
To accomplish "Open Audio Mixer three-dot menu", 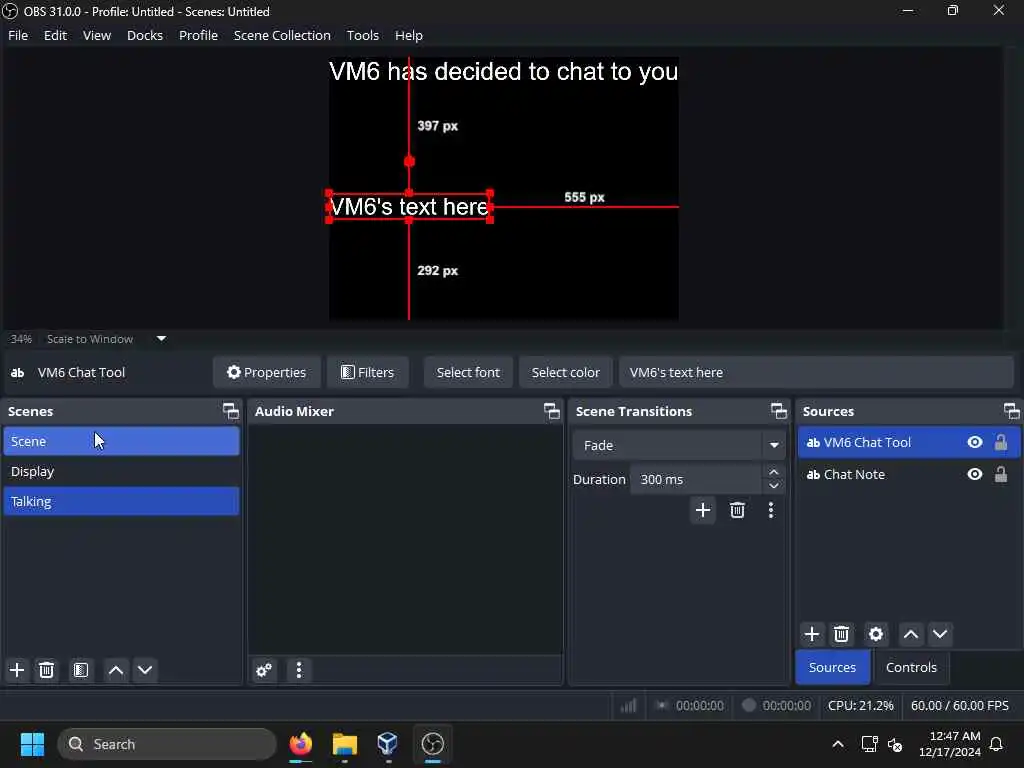I will tap(299, 670).
